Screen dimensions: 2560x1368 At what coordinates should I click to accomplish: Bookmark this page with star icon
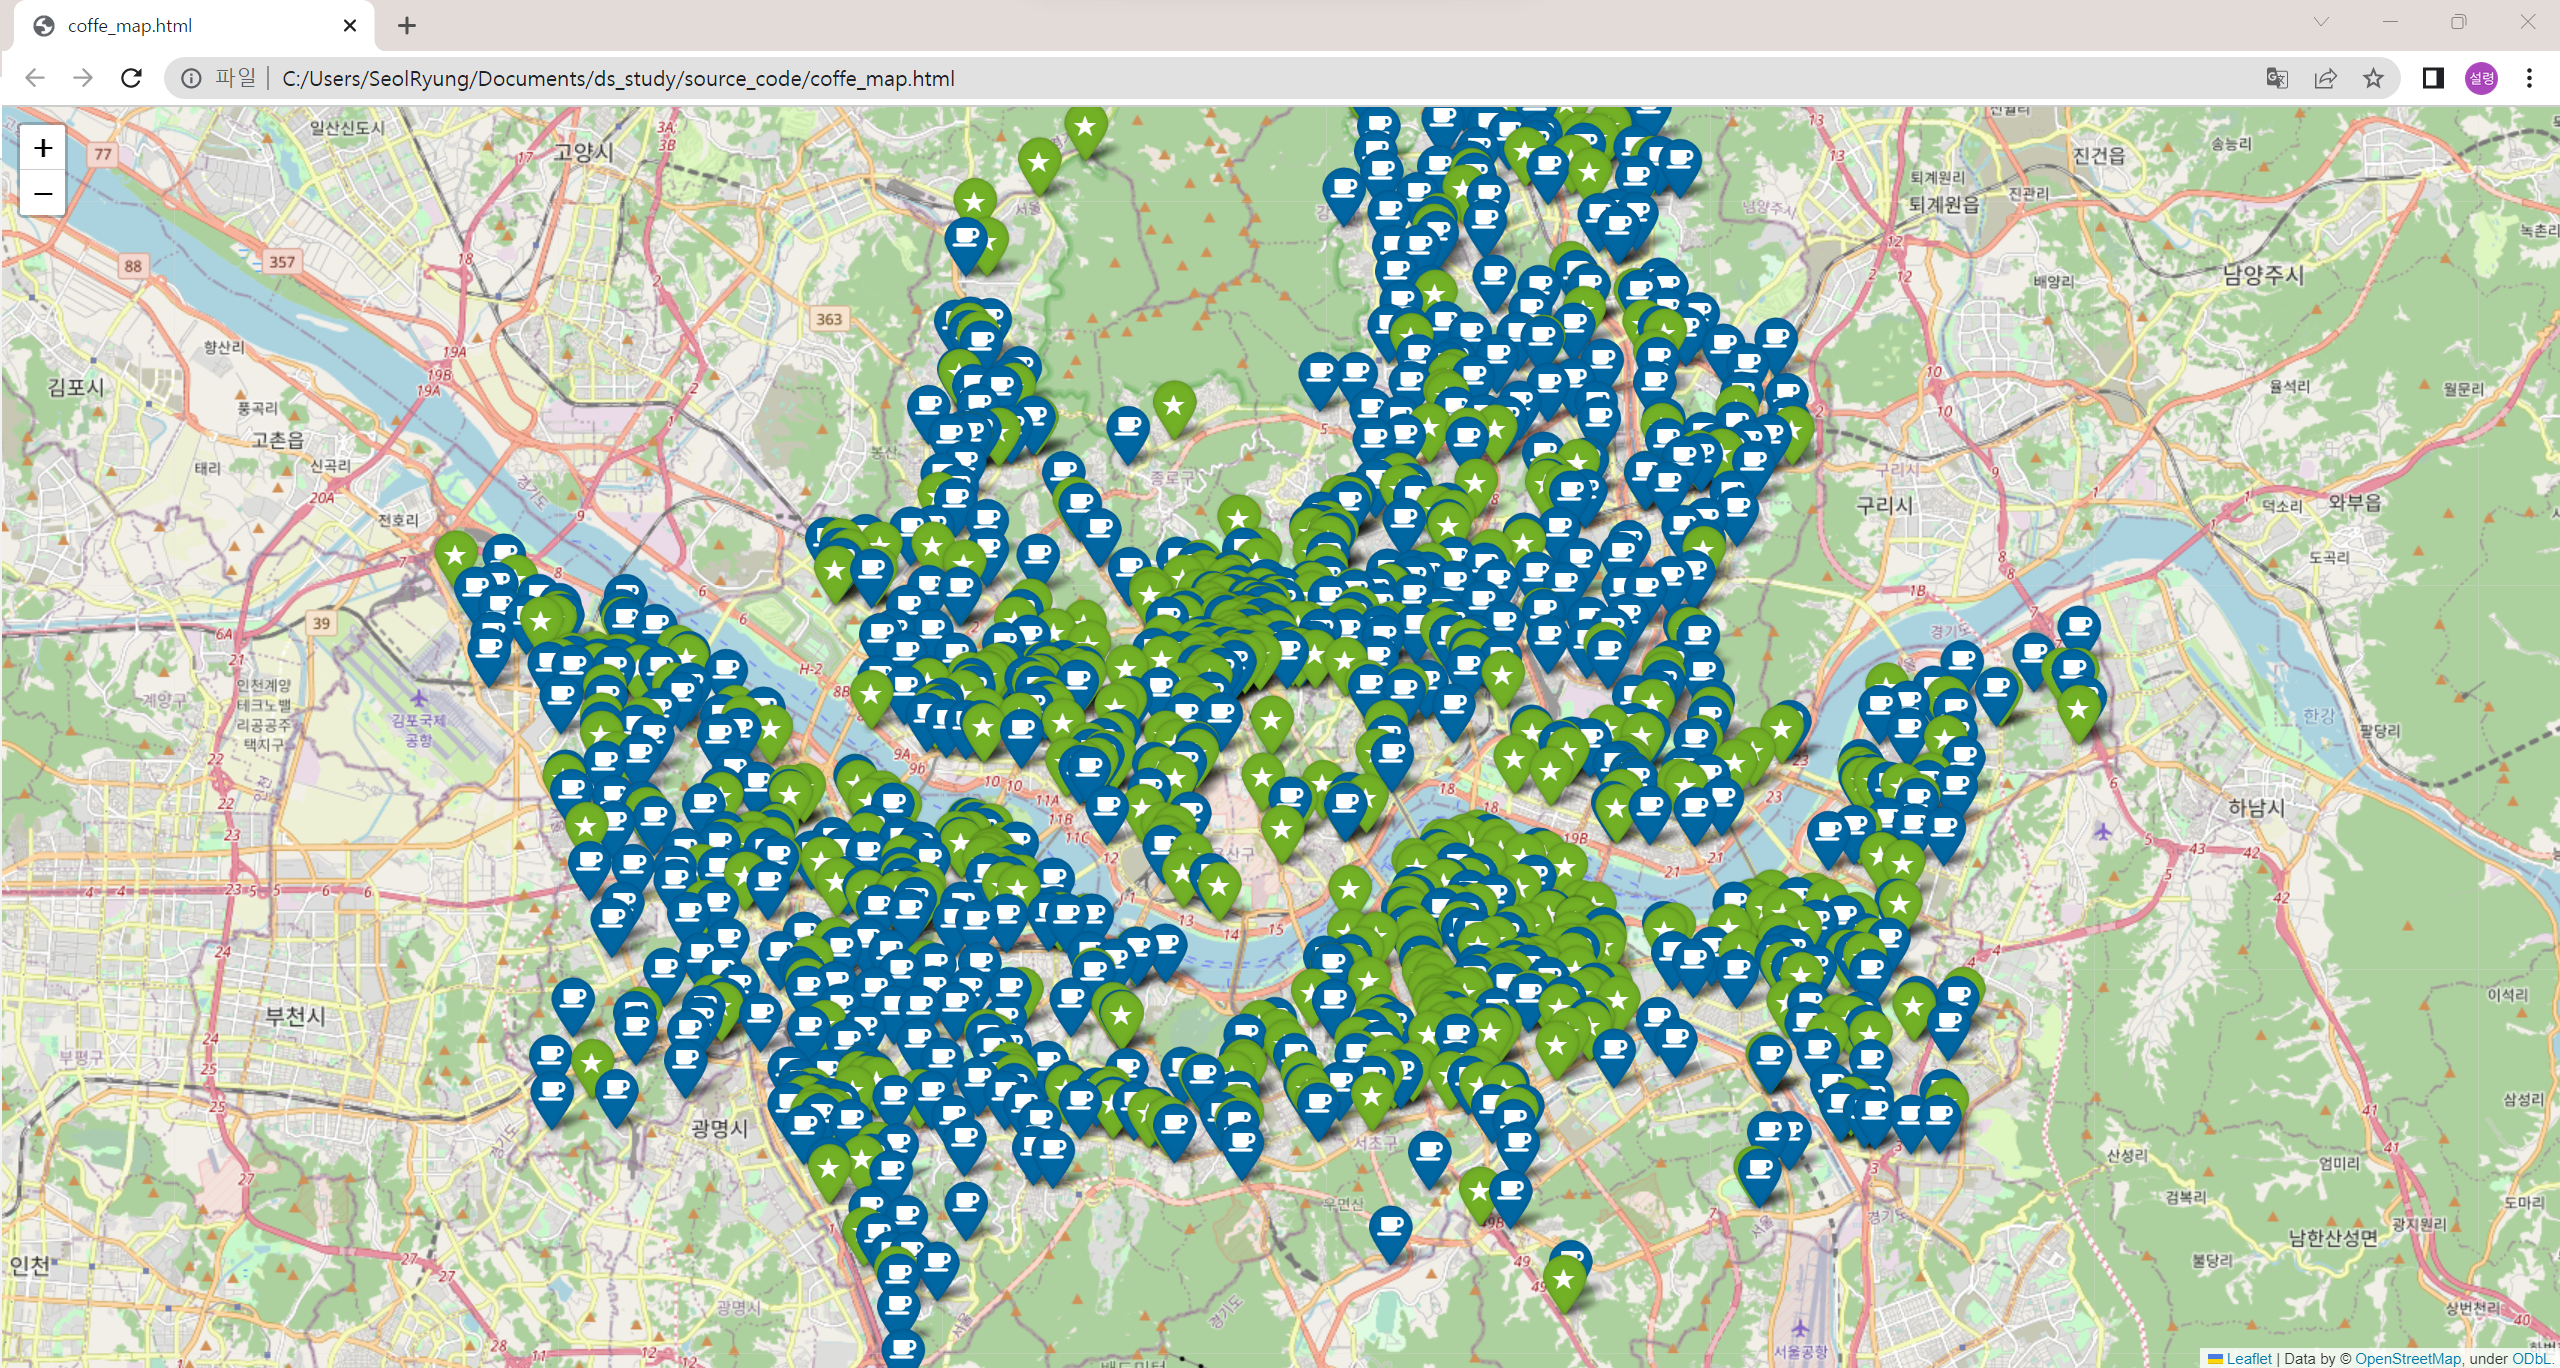(x=2373, y=78)
